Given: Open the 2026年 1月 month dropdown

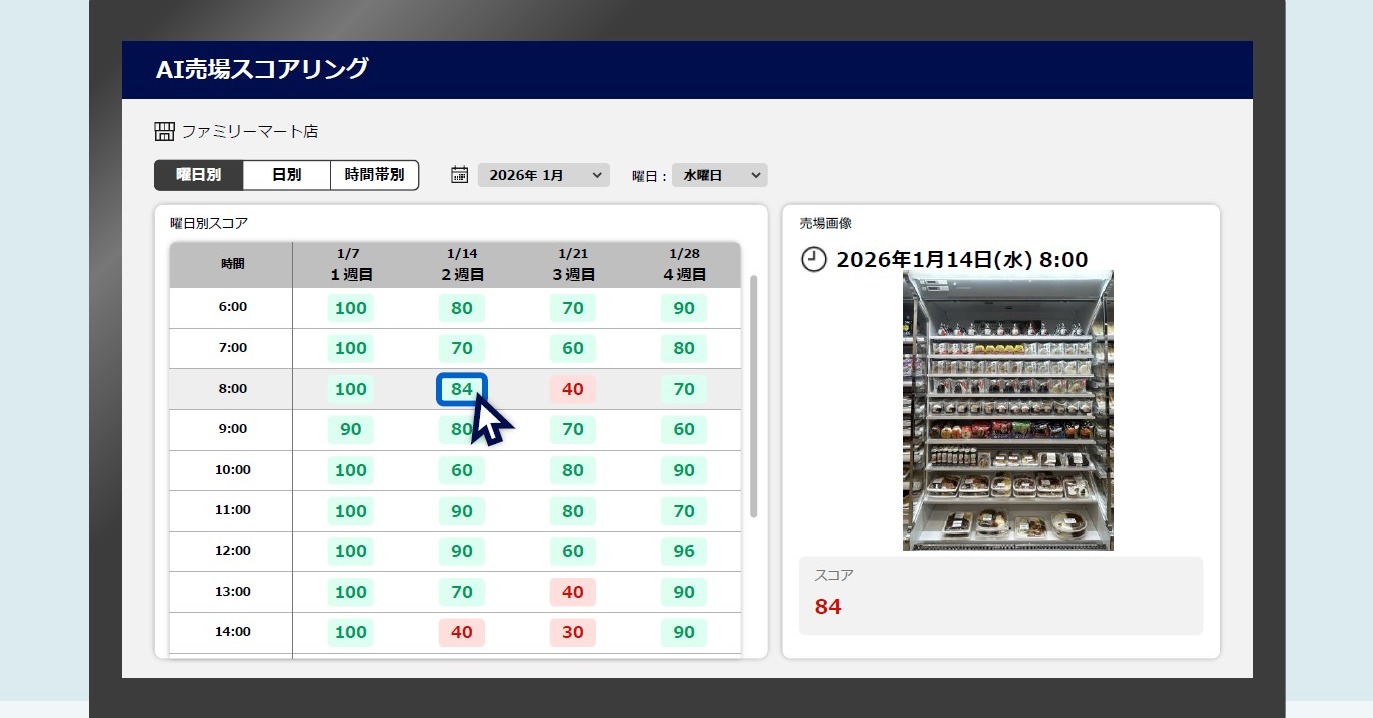Looking at the screenshot, I should (x=543, y=174).
